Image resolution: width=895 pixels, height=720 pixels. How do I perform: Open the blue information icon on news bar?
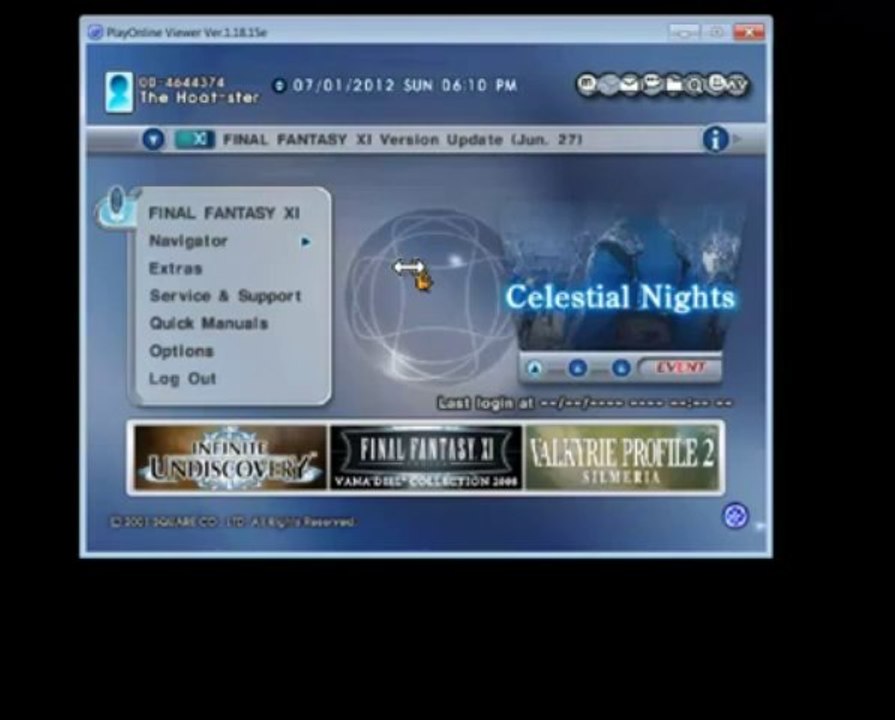[x=715, y=139]
